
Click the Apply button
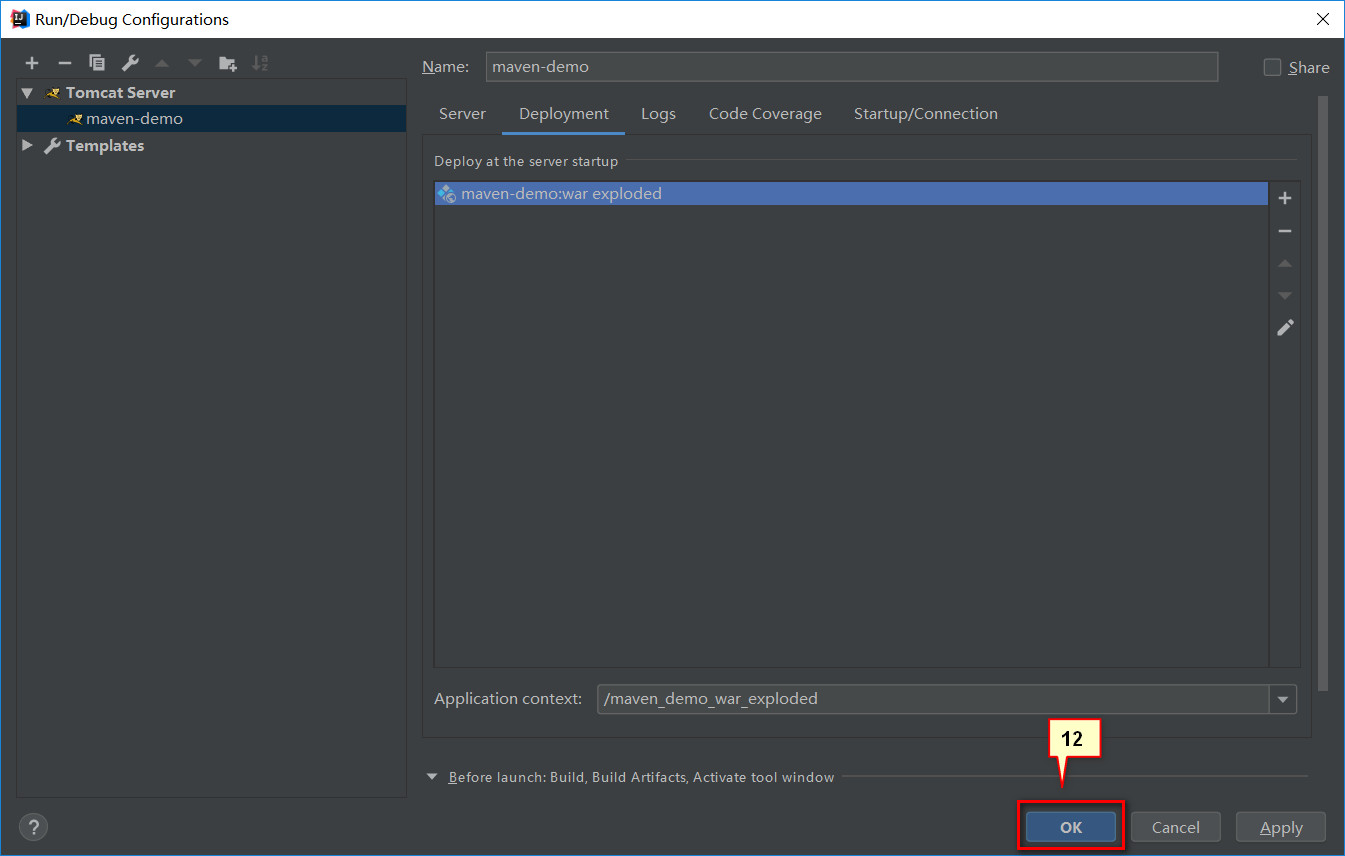1281,827
